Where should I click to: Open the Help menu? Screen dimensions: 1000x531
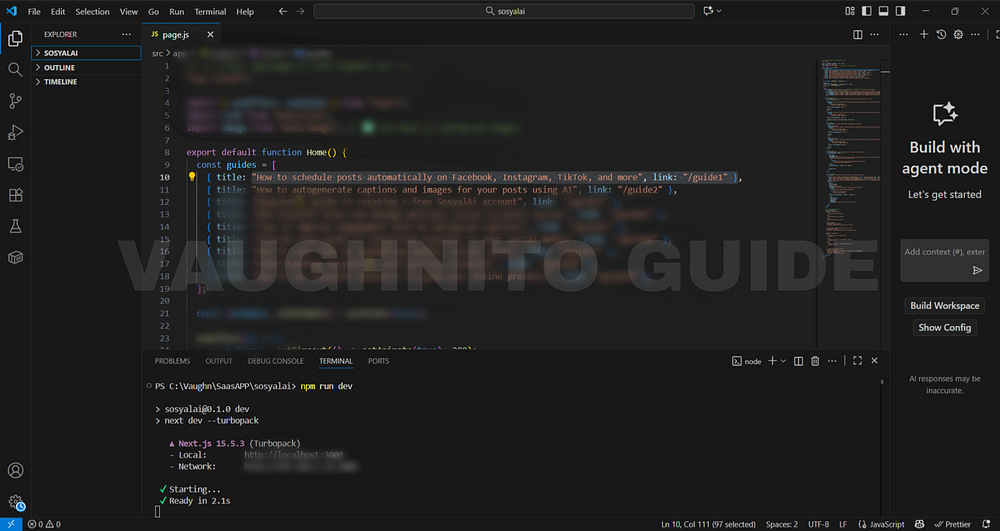point(245,11)
